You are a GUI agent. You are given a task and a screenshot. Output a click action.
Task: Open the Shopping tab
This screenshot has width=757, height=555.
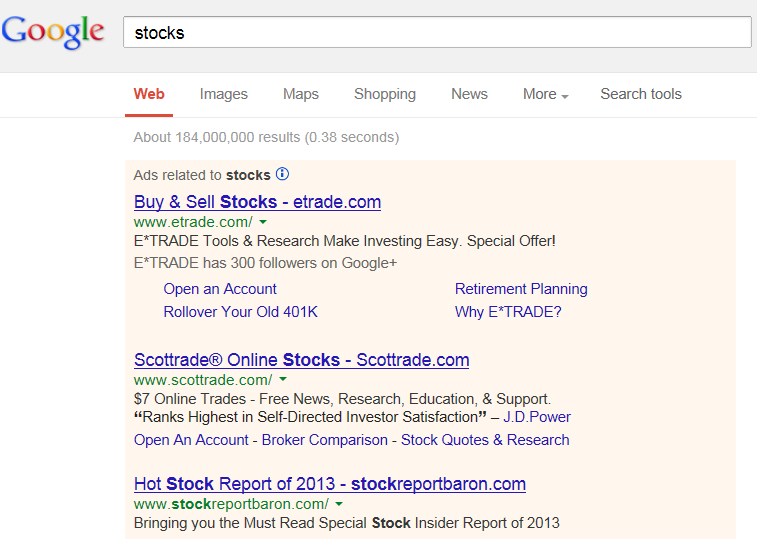[385, 94]
